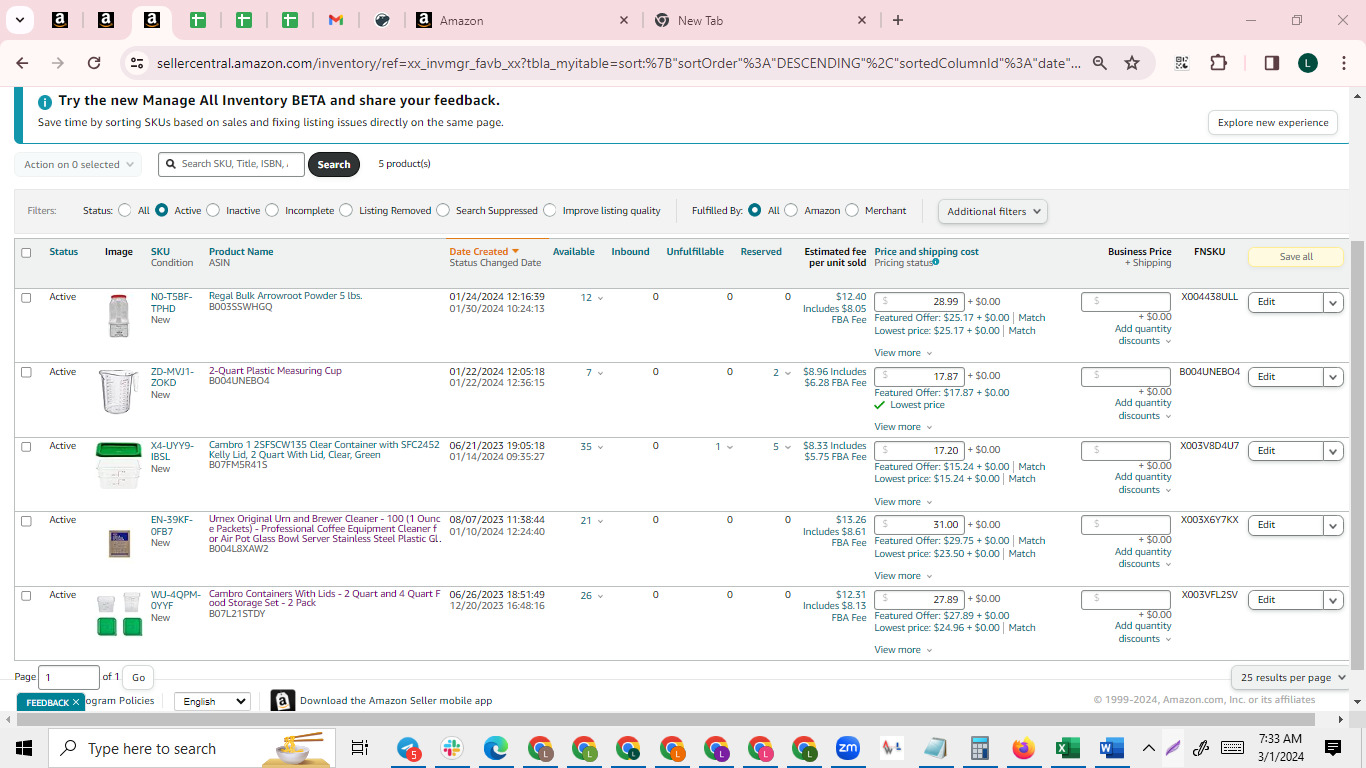Sort by the Date Created column header
This screenshot has width=1366, height=768.
(x=484, y=252)
